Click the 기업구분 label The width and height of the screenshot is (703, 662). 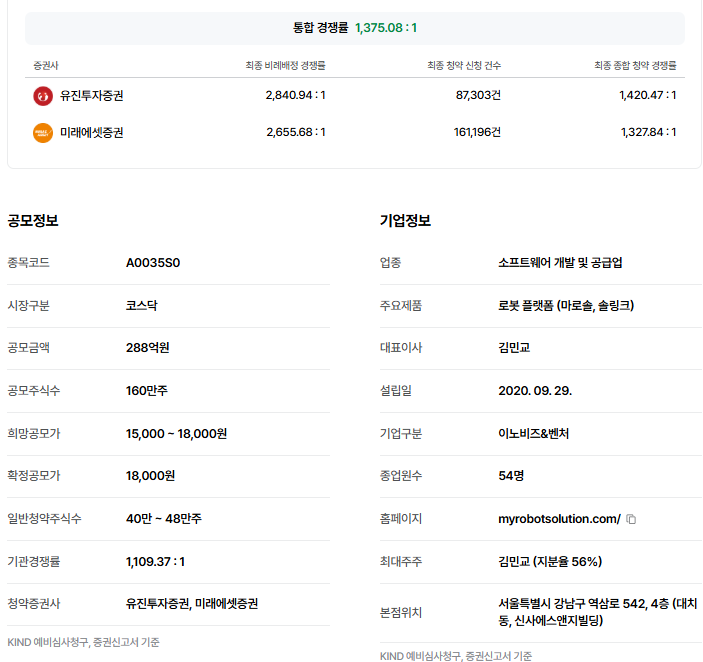click(x=401, y=434)
